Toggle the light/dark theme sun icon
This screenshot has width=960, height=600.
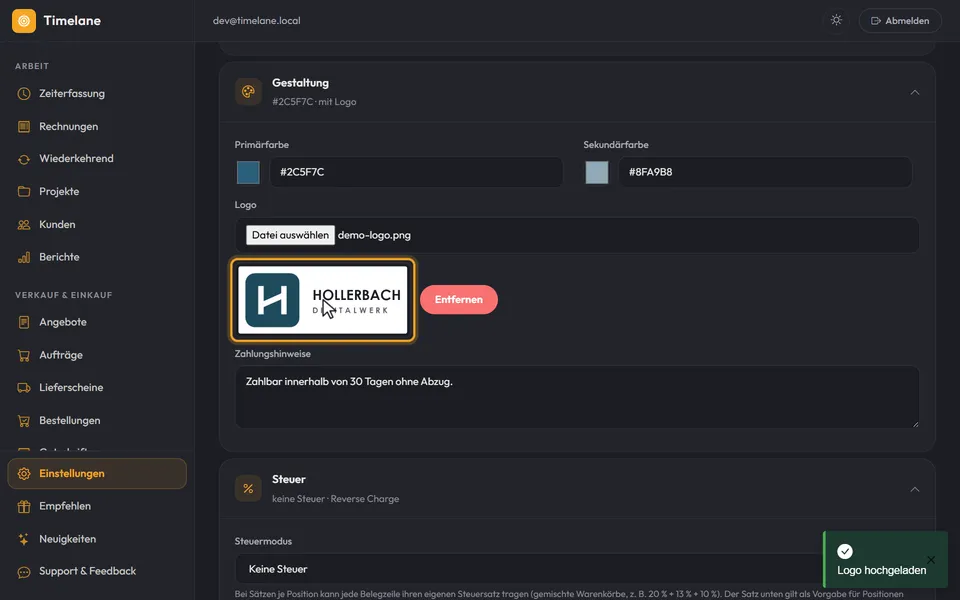pos(836,20)
